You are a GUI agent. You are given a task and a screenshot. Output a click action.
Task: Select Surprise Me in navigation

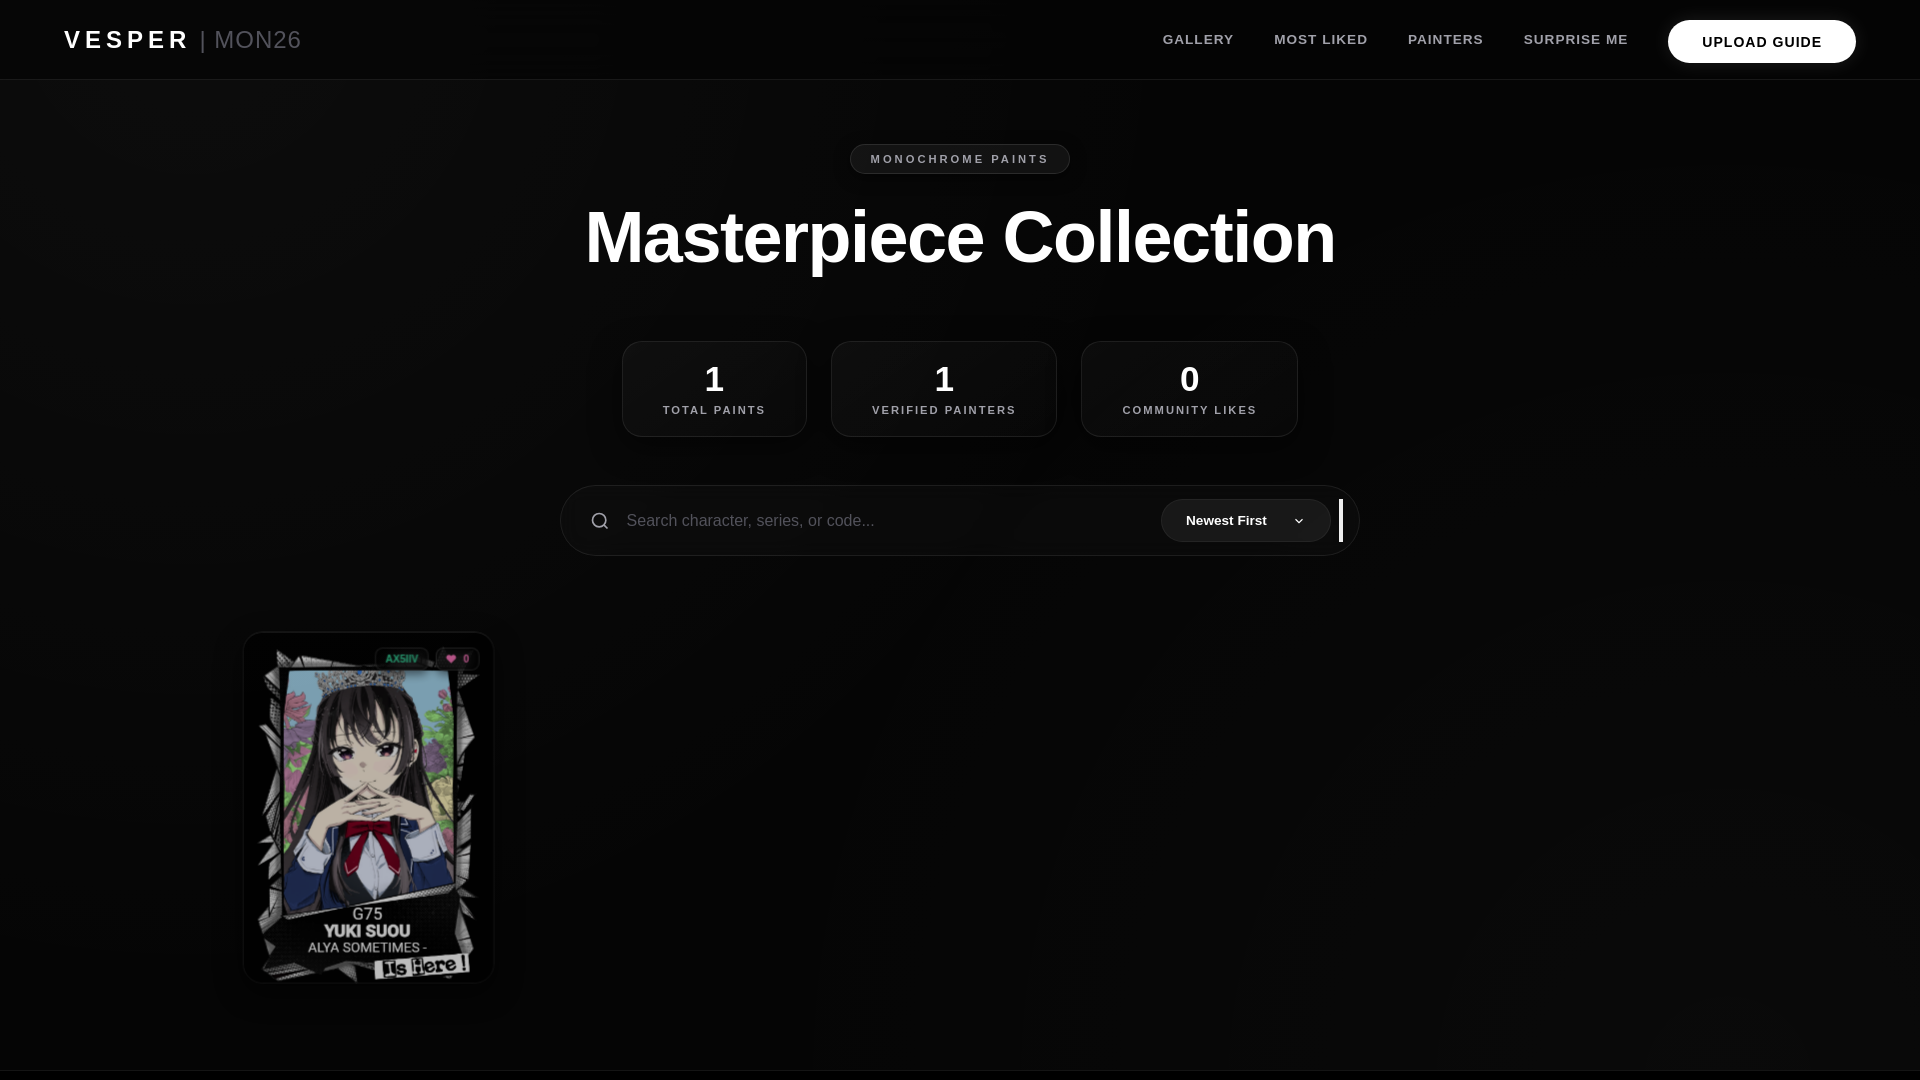1575,40
